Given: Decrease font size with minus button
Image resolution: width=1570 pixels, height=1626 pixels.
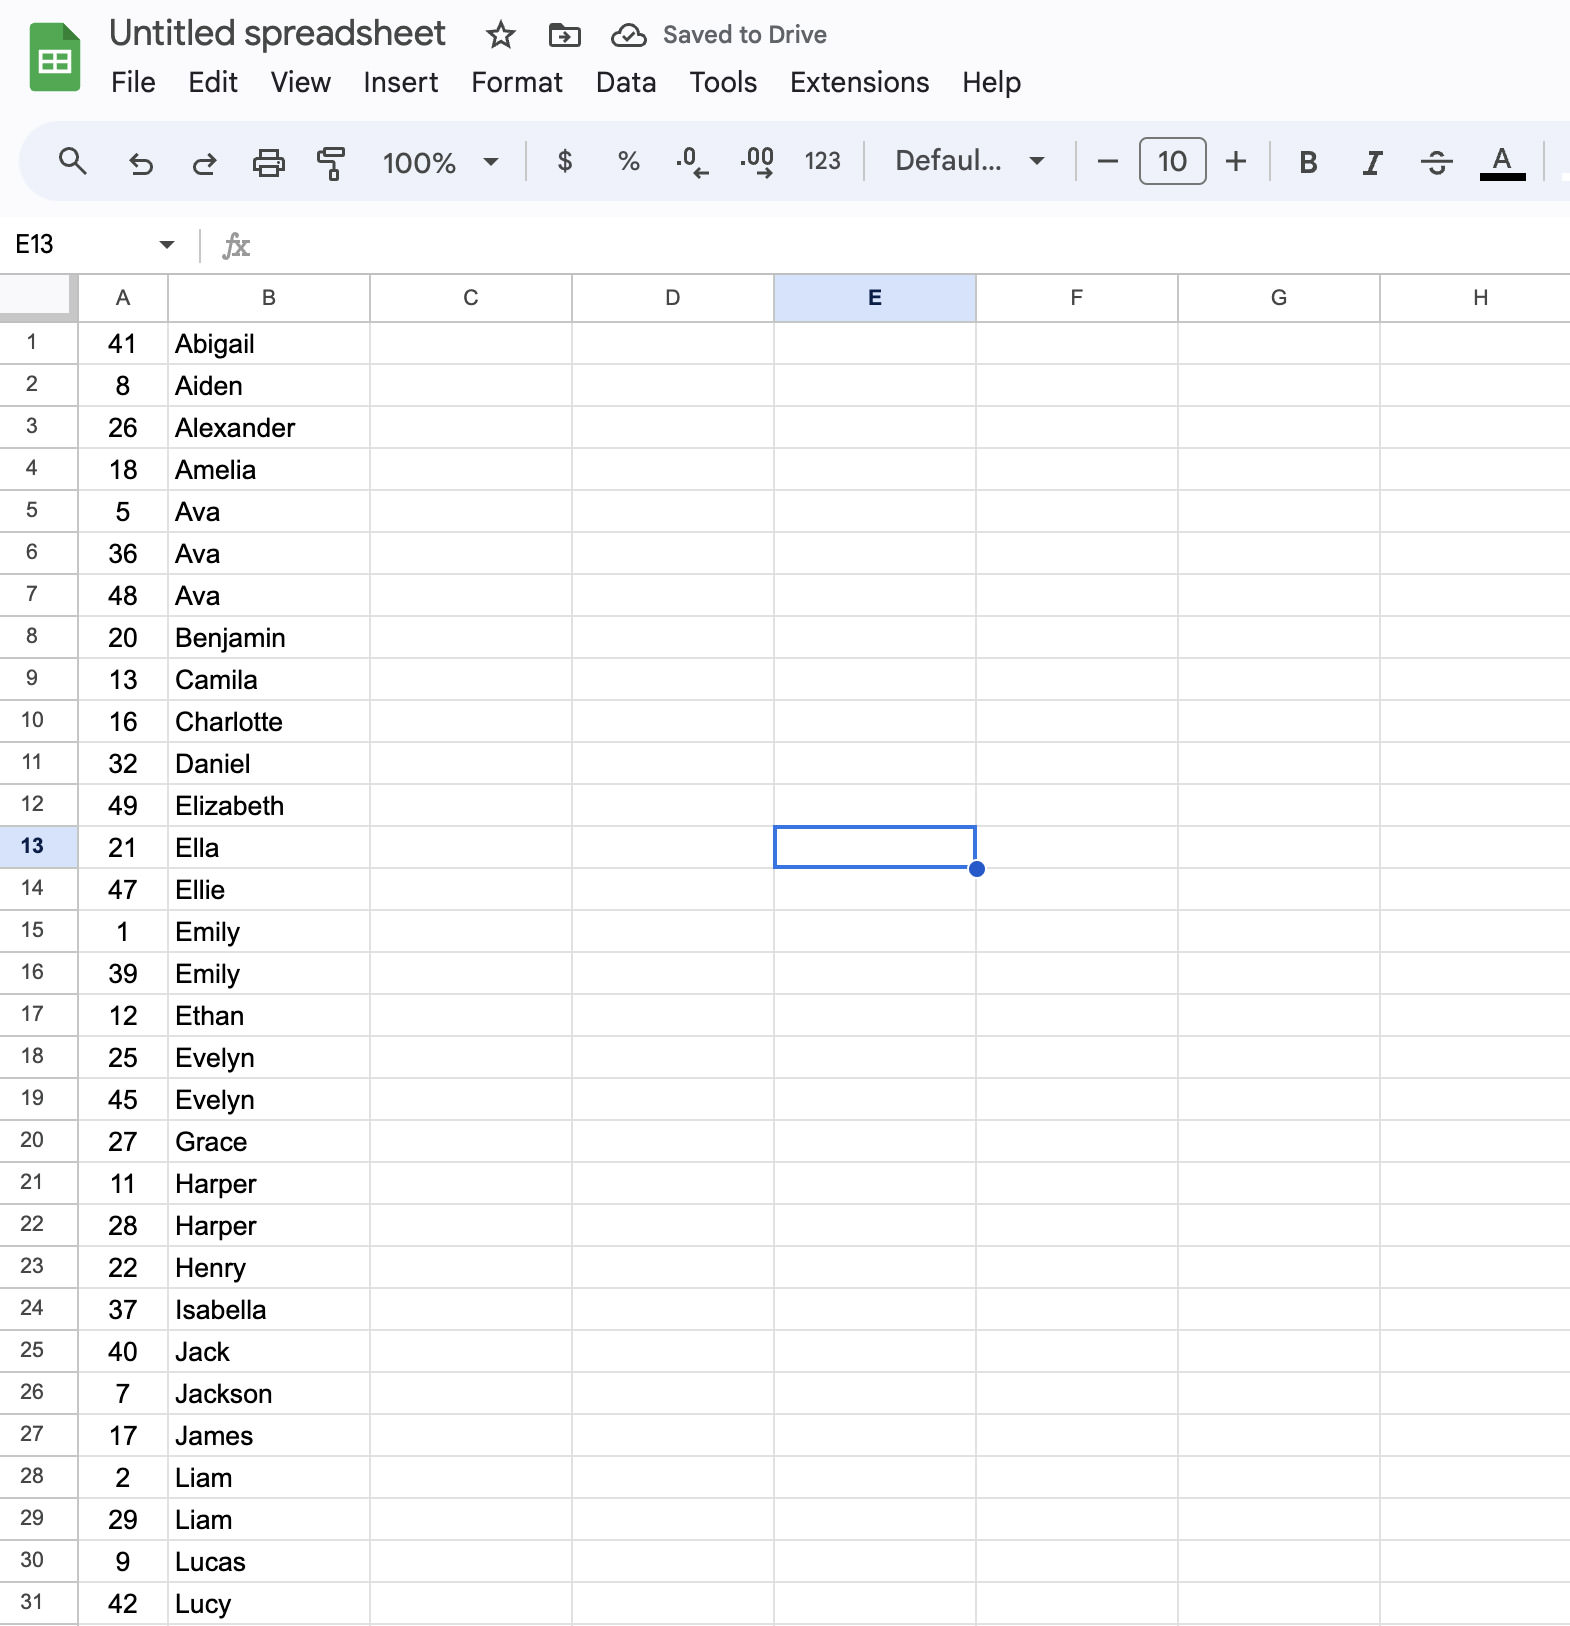Looking at the screenshot, I should pos(1107,161).
